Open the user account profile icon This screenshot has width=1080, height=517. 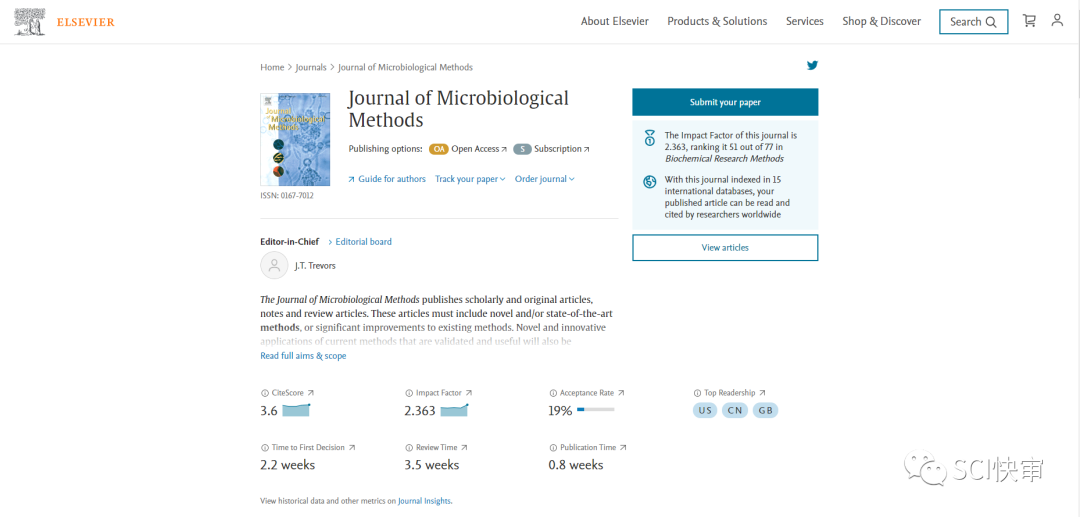pyautogui.click(x=1057, y=21)
